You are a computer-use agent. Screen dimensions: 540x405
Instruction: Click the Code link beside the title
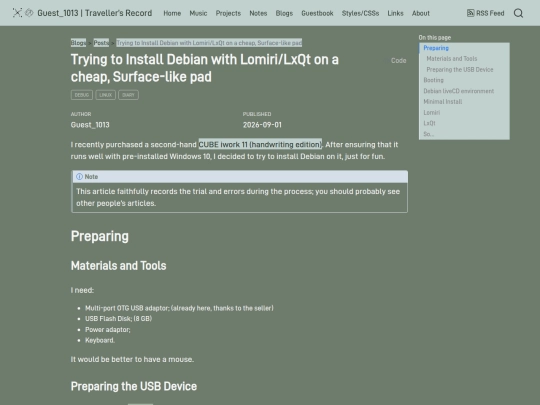click(x=398, y=61)
